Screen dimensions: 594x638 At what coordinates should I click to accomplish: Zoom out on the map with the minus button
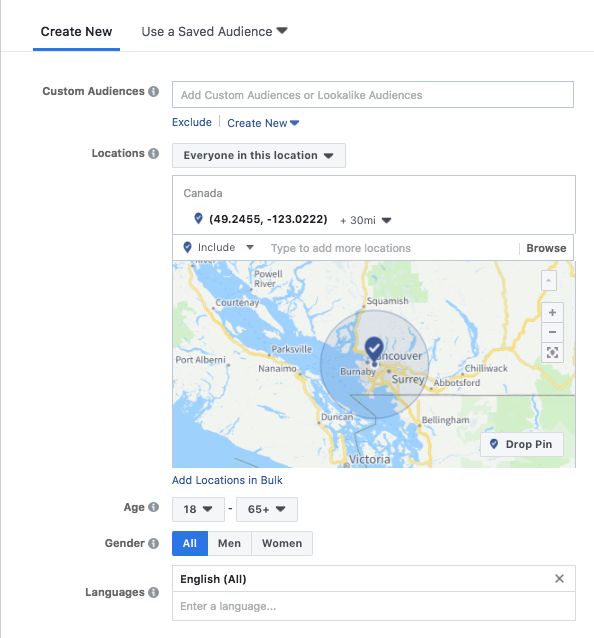click(x=552, y=332)
